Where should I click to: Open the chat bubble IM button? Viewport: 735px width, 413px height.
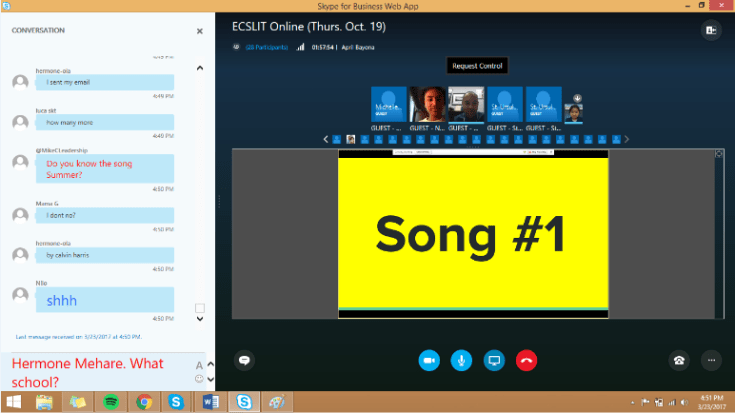point(244,360)
